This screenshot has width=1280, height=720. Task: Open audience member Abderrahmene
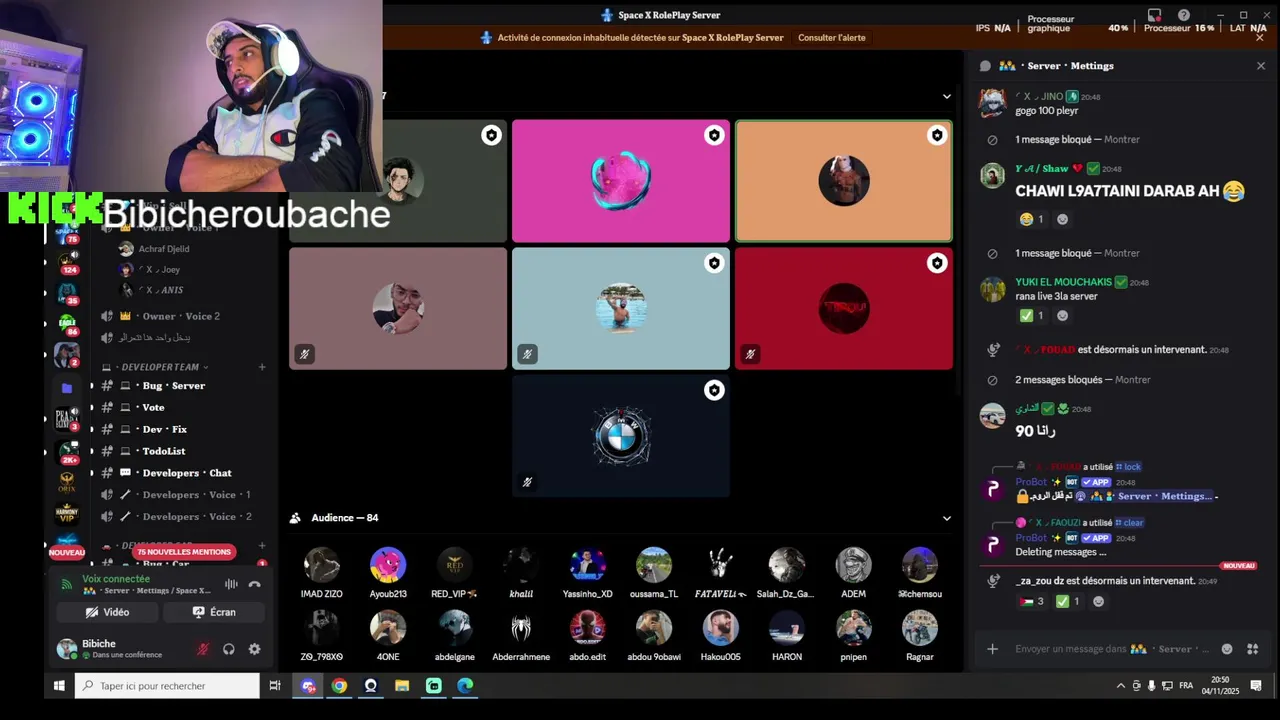(521, 636)
